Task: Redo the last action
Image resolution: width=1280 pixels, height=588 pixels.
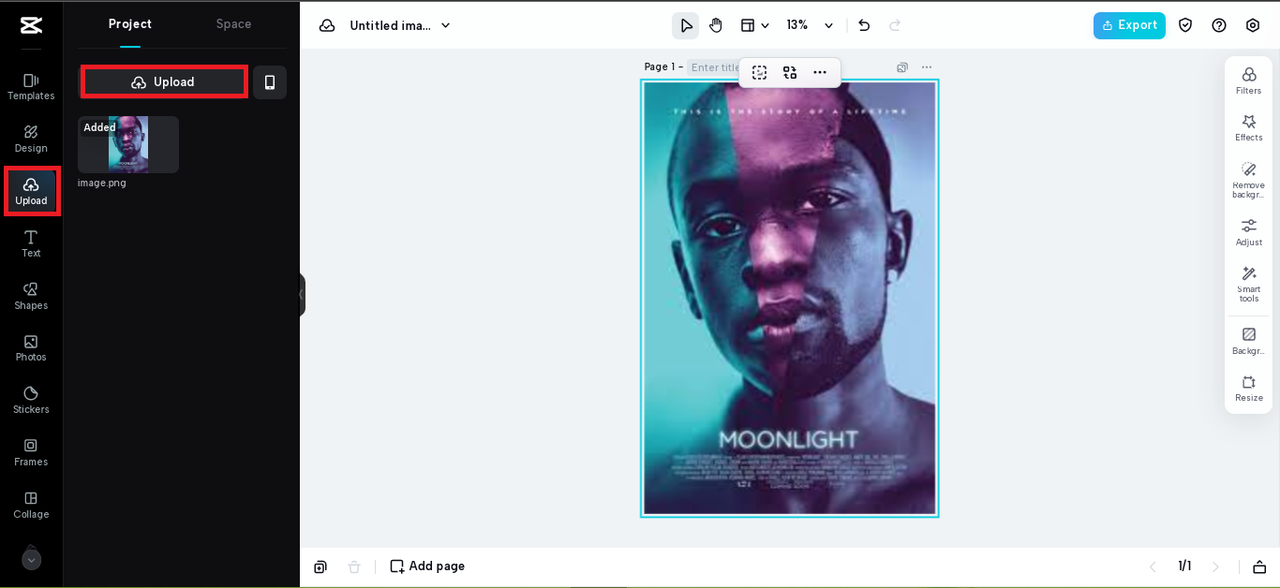Action: click(x=895, y=25)
